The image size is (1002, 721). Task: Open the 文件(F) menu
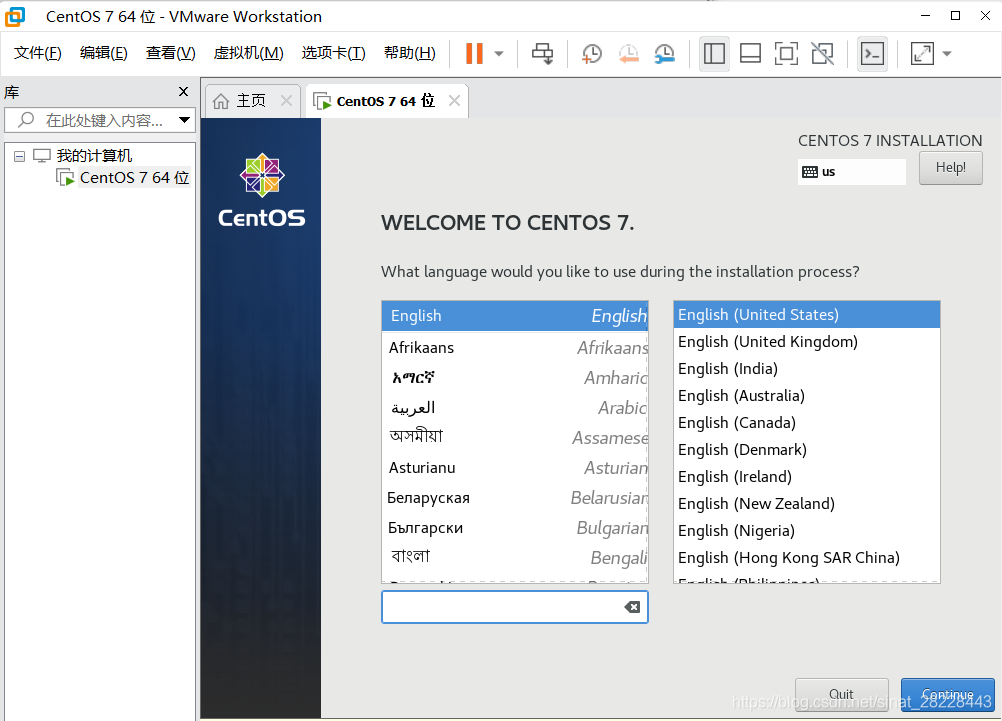tap(38, 53)
